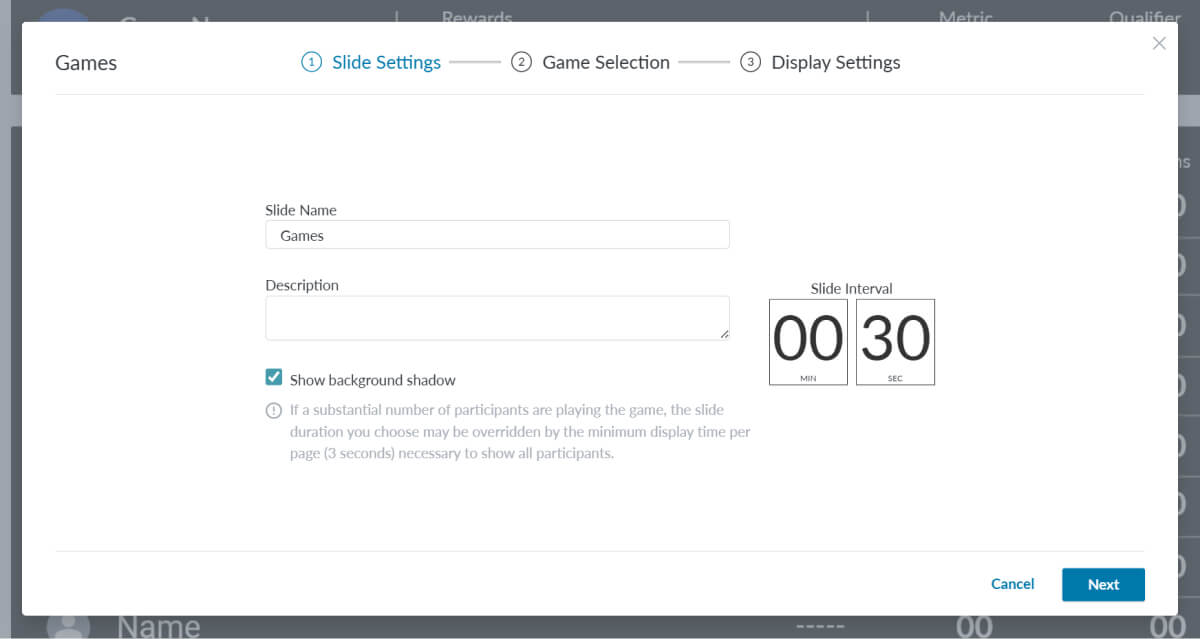The height and width of the screenshot is (639, 1200).
Task: Select the Slide Interval seconds box
Action: pos(895,341)
